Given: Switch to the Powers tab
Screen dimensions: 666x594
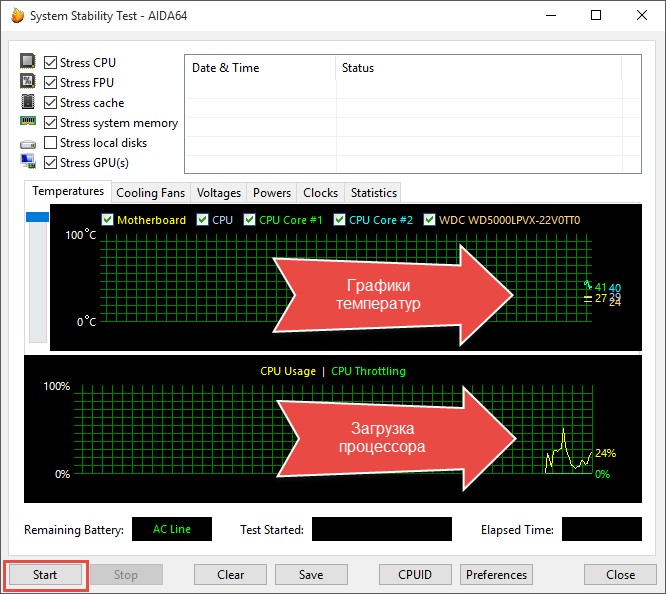Looking at the screenshot, I should click(x=272, y=193).
